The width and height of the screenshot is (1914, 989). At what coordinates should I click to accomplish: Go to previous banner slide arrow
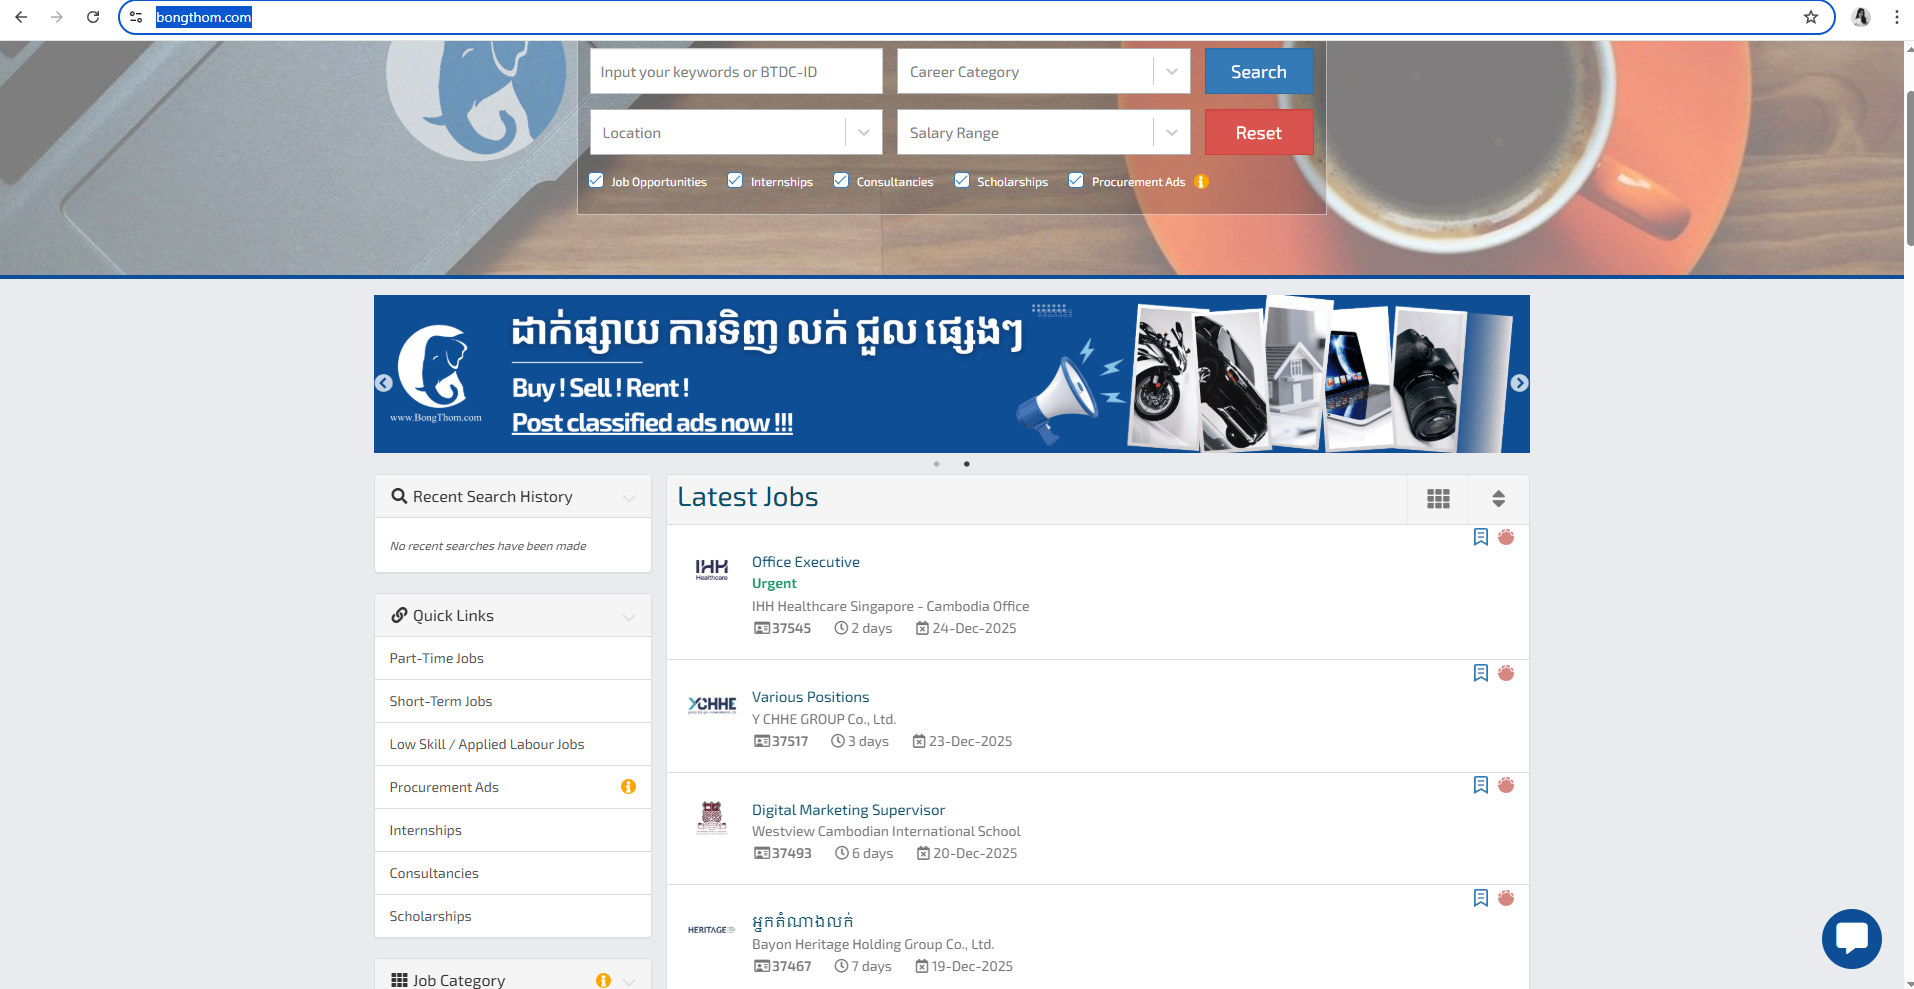pyautogui.click(x=384, y=383)
